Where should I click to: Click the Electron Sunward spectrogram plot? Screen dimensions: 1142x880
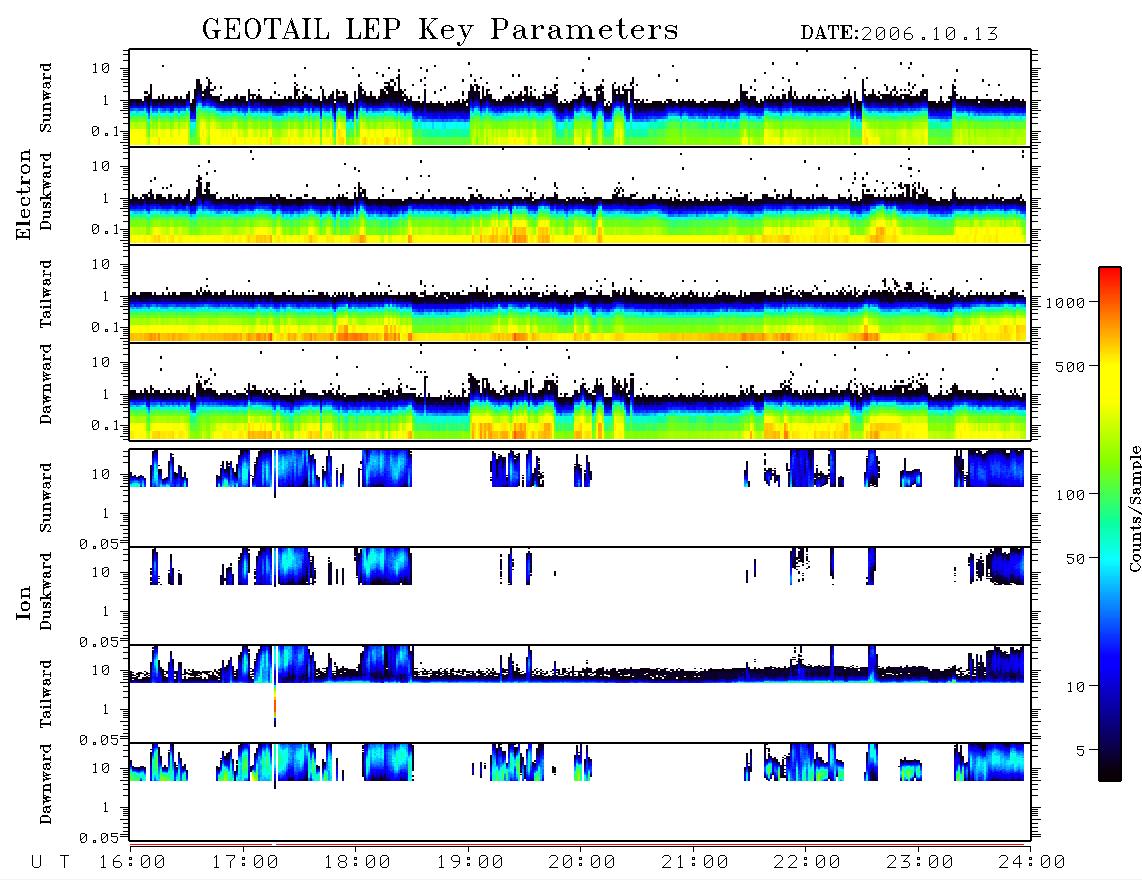580,98
